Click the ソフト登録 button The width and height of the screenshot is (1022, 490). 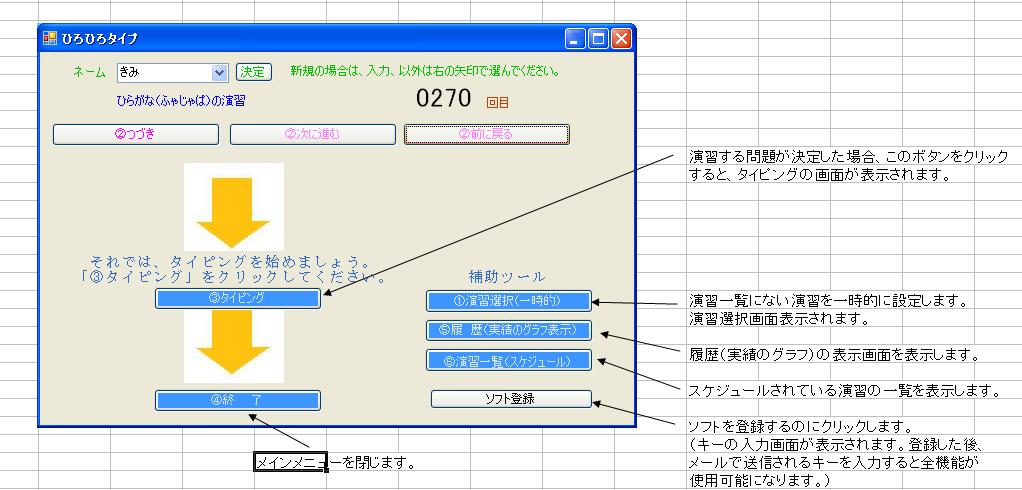(511, 398)
